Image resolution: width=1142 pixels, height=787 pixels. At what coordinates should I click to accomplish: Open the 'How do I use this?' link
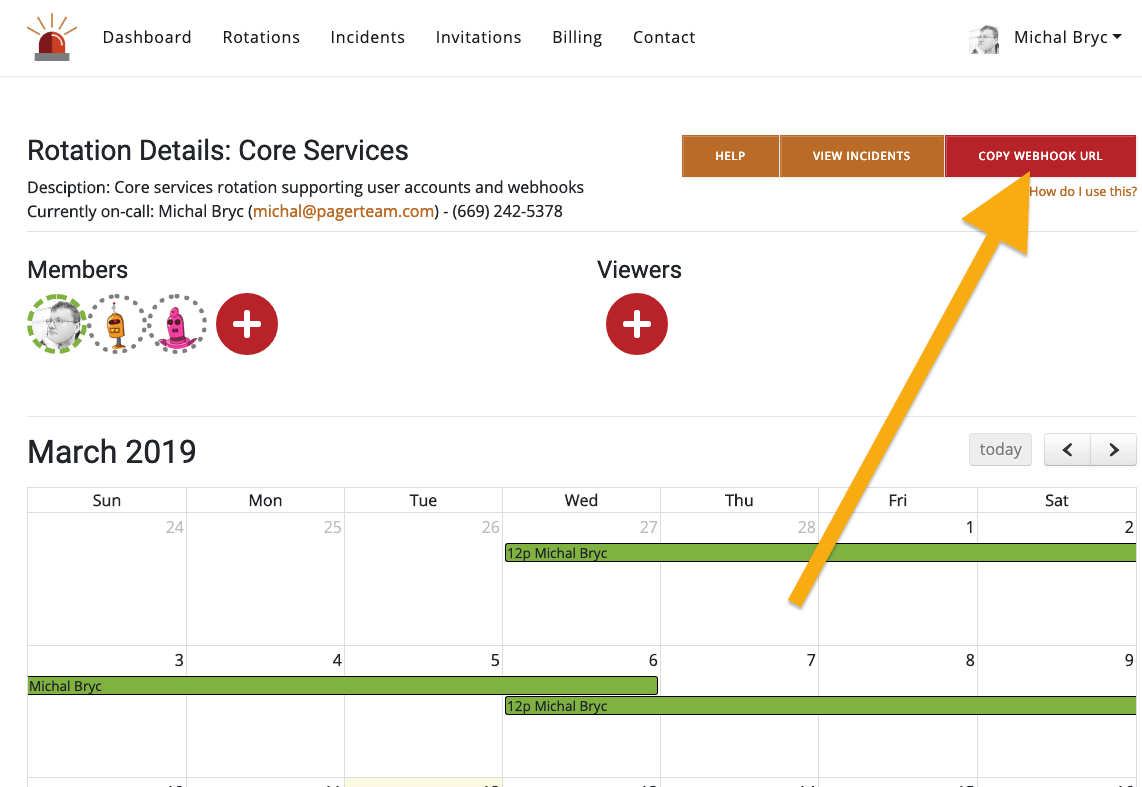click(1083, 192)
